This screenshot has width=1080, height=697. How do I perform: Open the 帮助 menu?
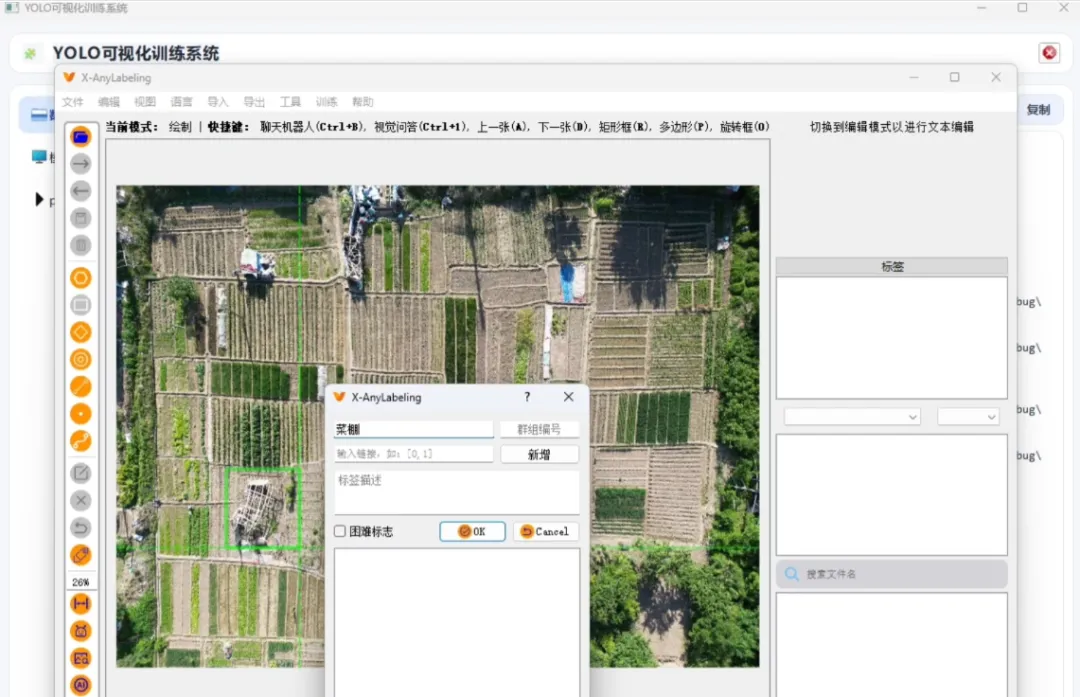point(363,102)
